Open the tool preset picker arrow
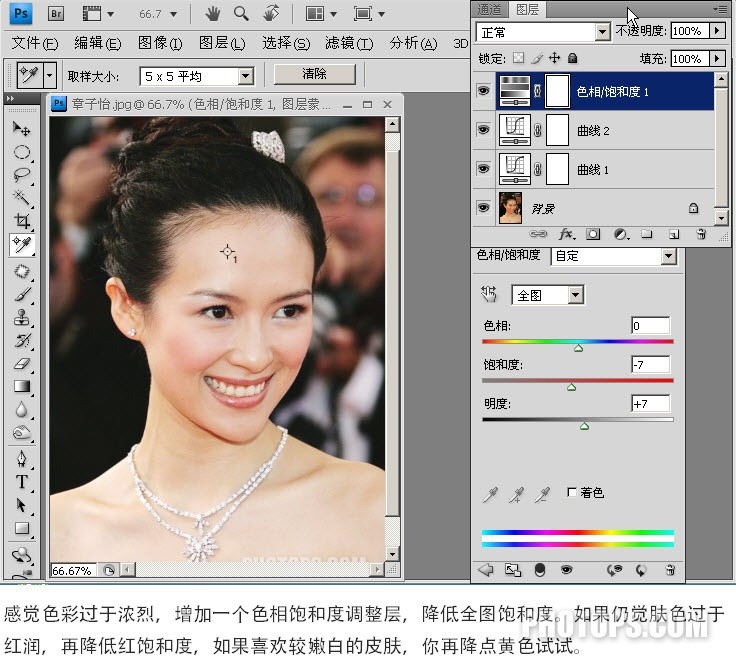 click(50, 75)
